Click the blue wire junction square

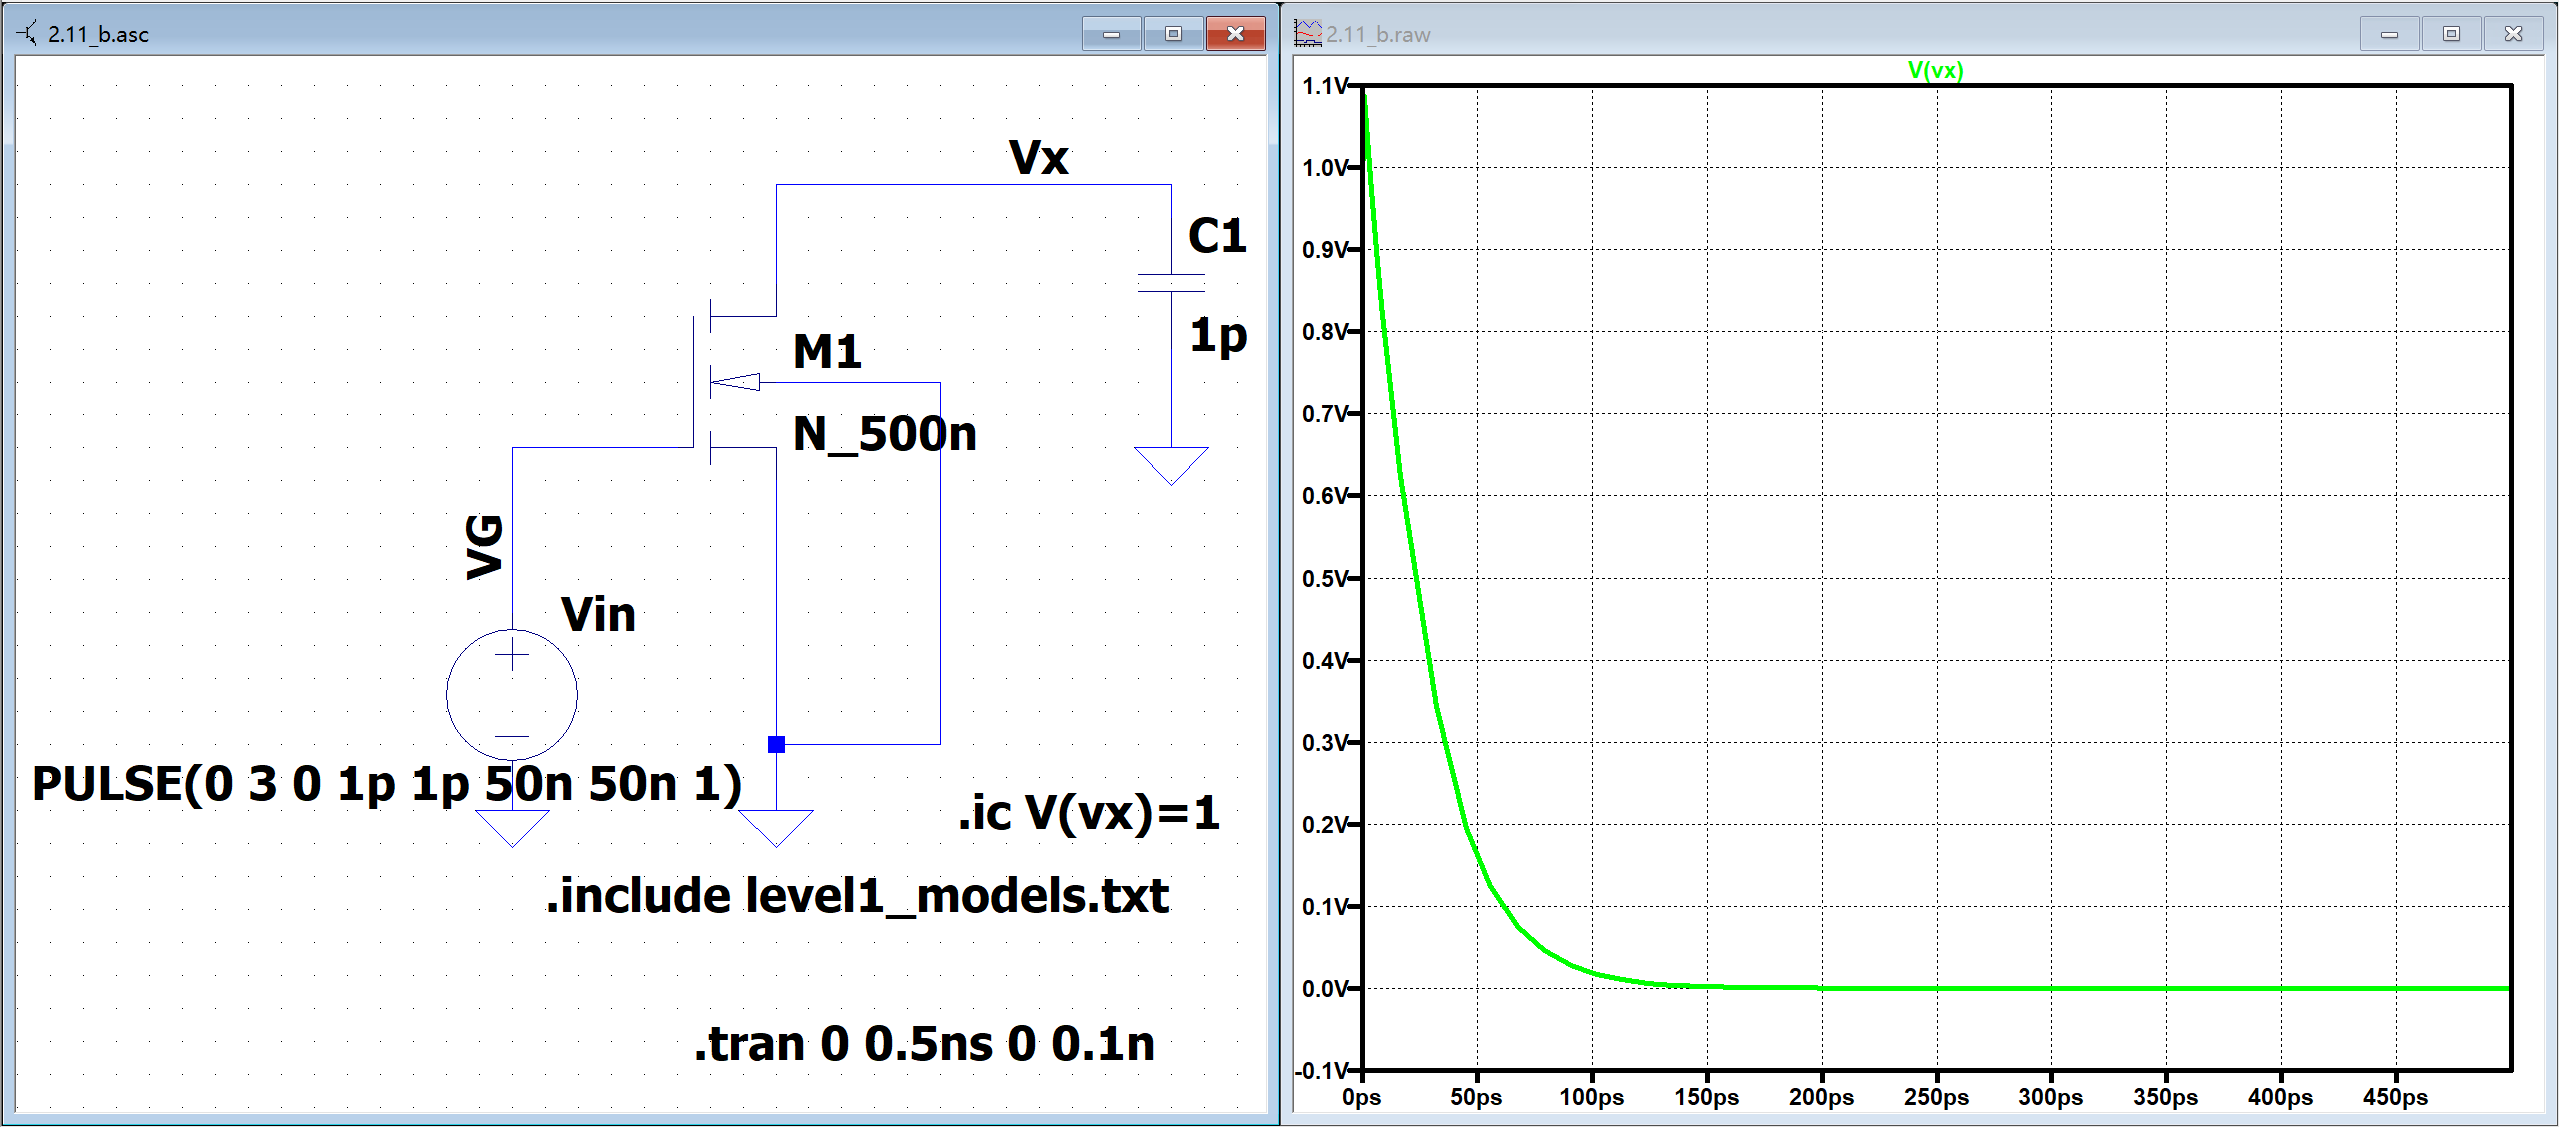point(776,744)
